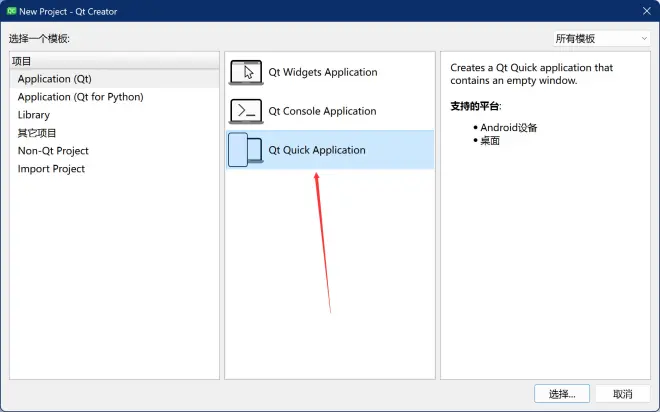Click the Android设备 platform entry
Viewport: 660px width, 412px height.
[x=508, y=128]
